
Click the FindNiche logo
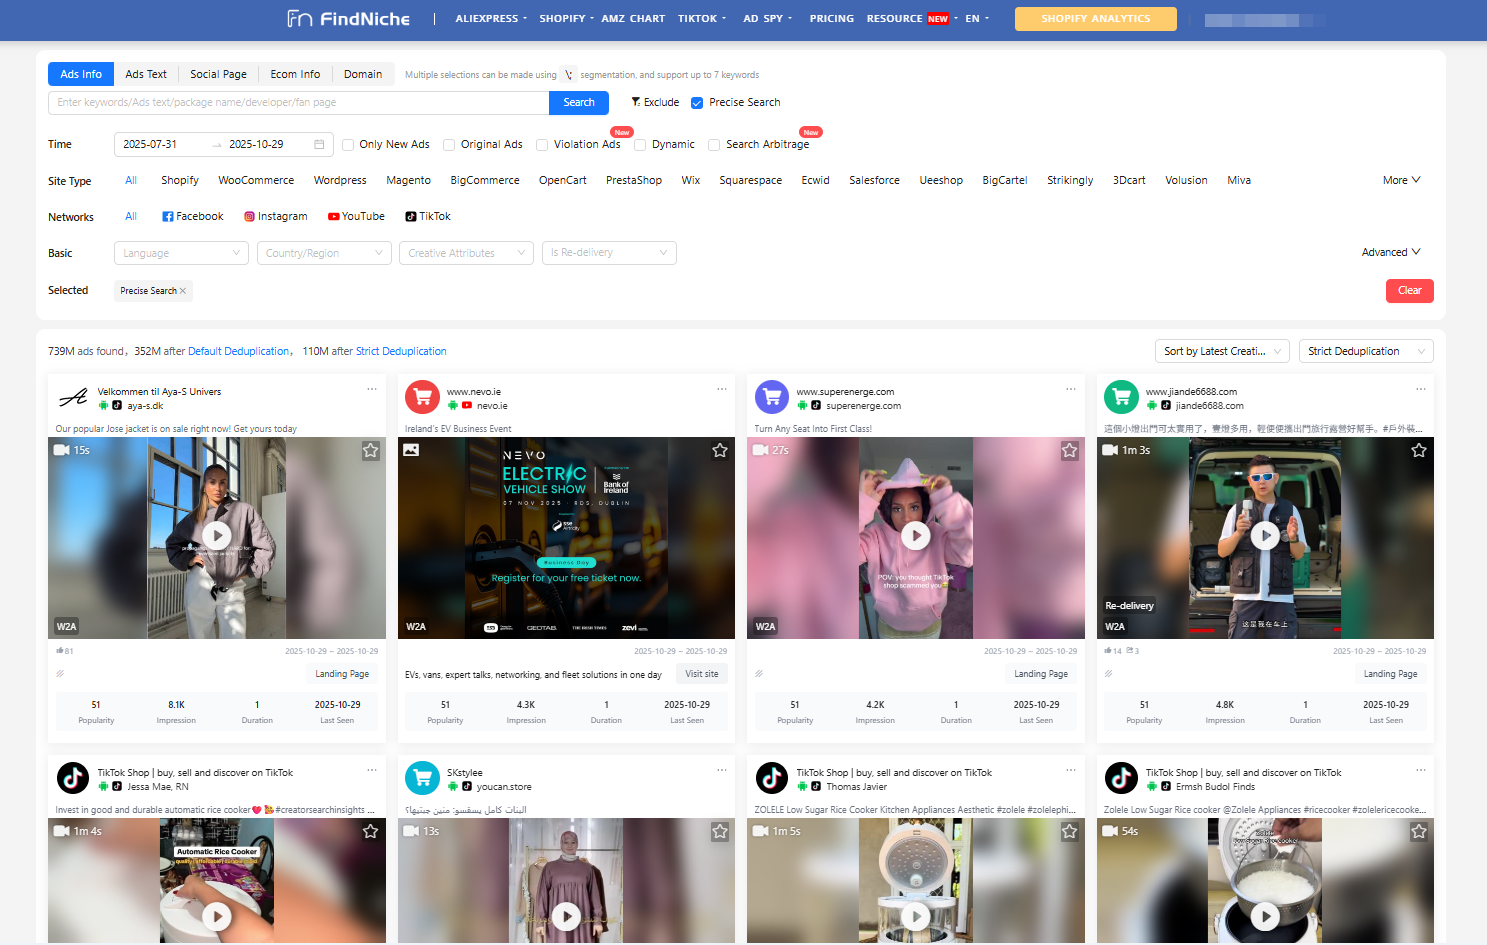pos(347,18)
